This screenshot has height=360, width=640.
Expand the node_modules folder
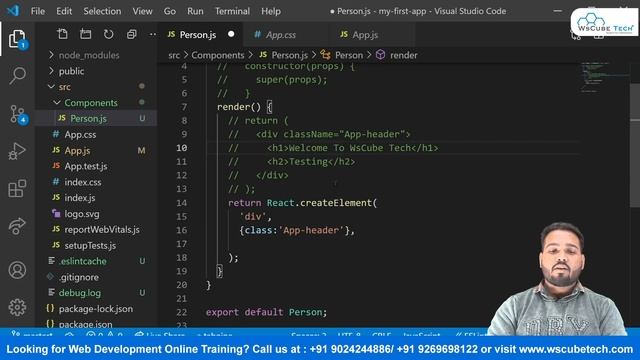[x=96, y=55]
